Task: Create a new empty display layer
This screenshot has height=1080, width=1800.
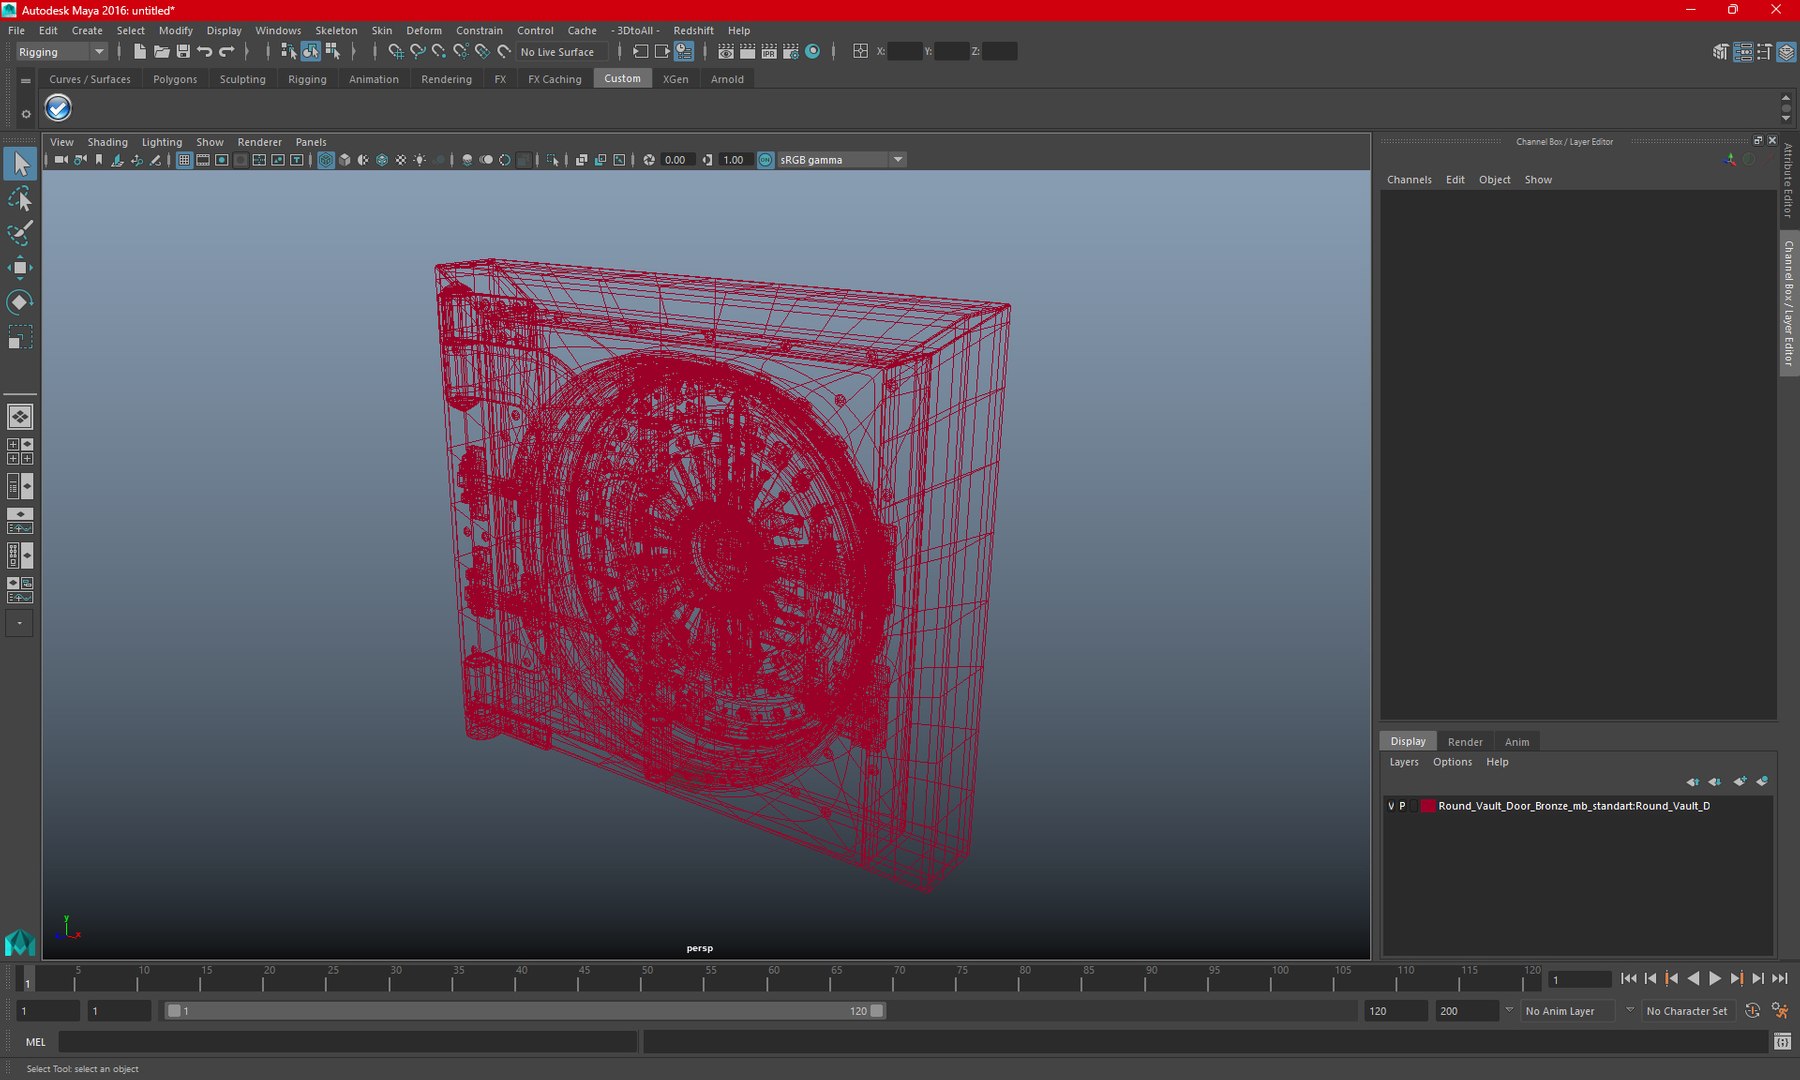Action: coord(1740,782)
